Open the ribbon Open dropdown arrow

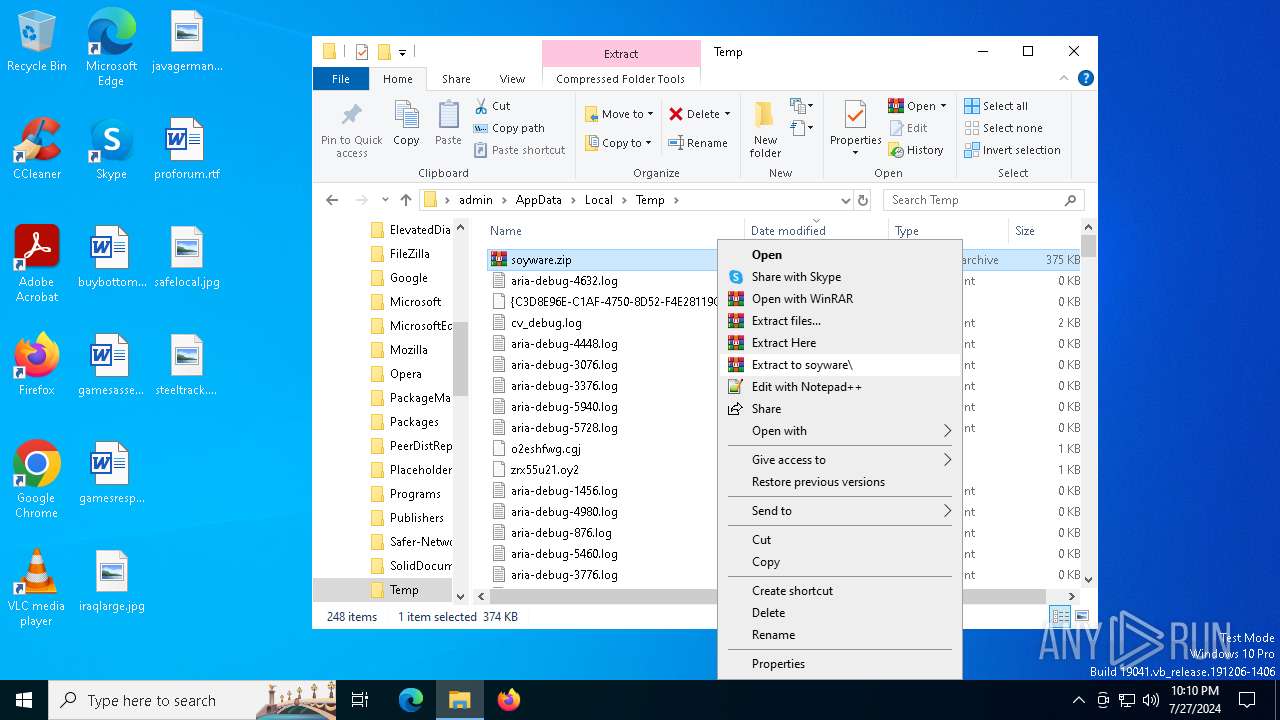click(x=943, y=106)
